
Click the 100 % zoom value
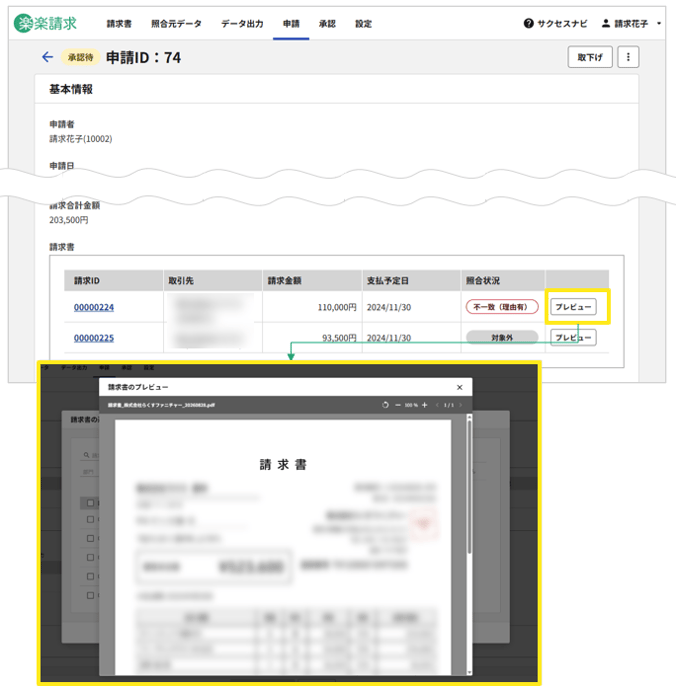coord(411,405)
